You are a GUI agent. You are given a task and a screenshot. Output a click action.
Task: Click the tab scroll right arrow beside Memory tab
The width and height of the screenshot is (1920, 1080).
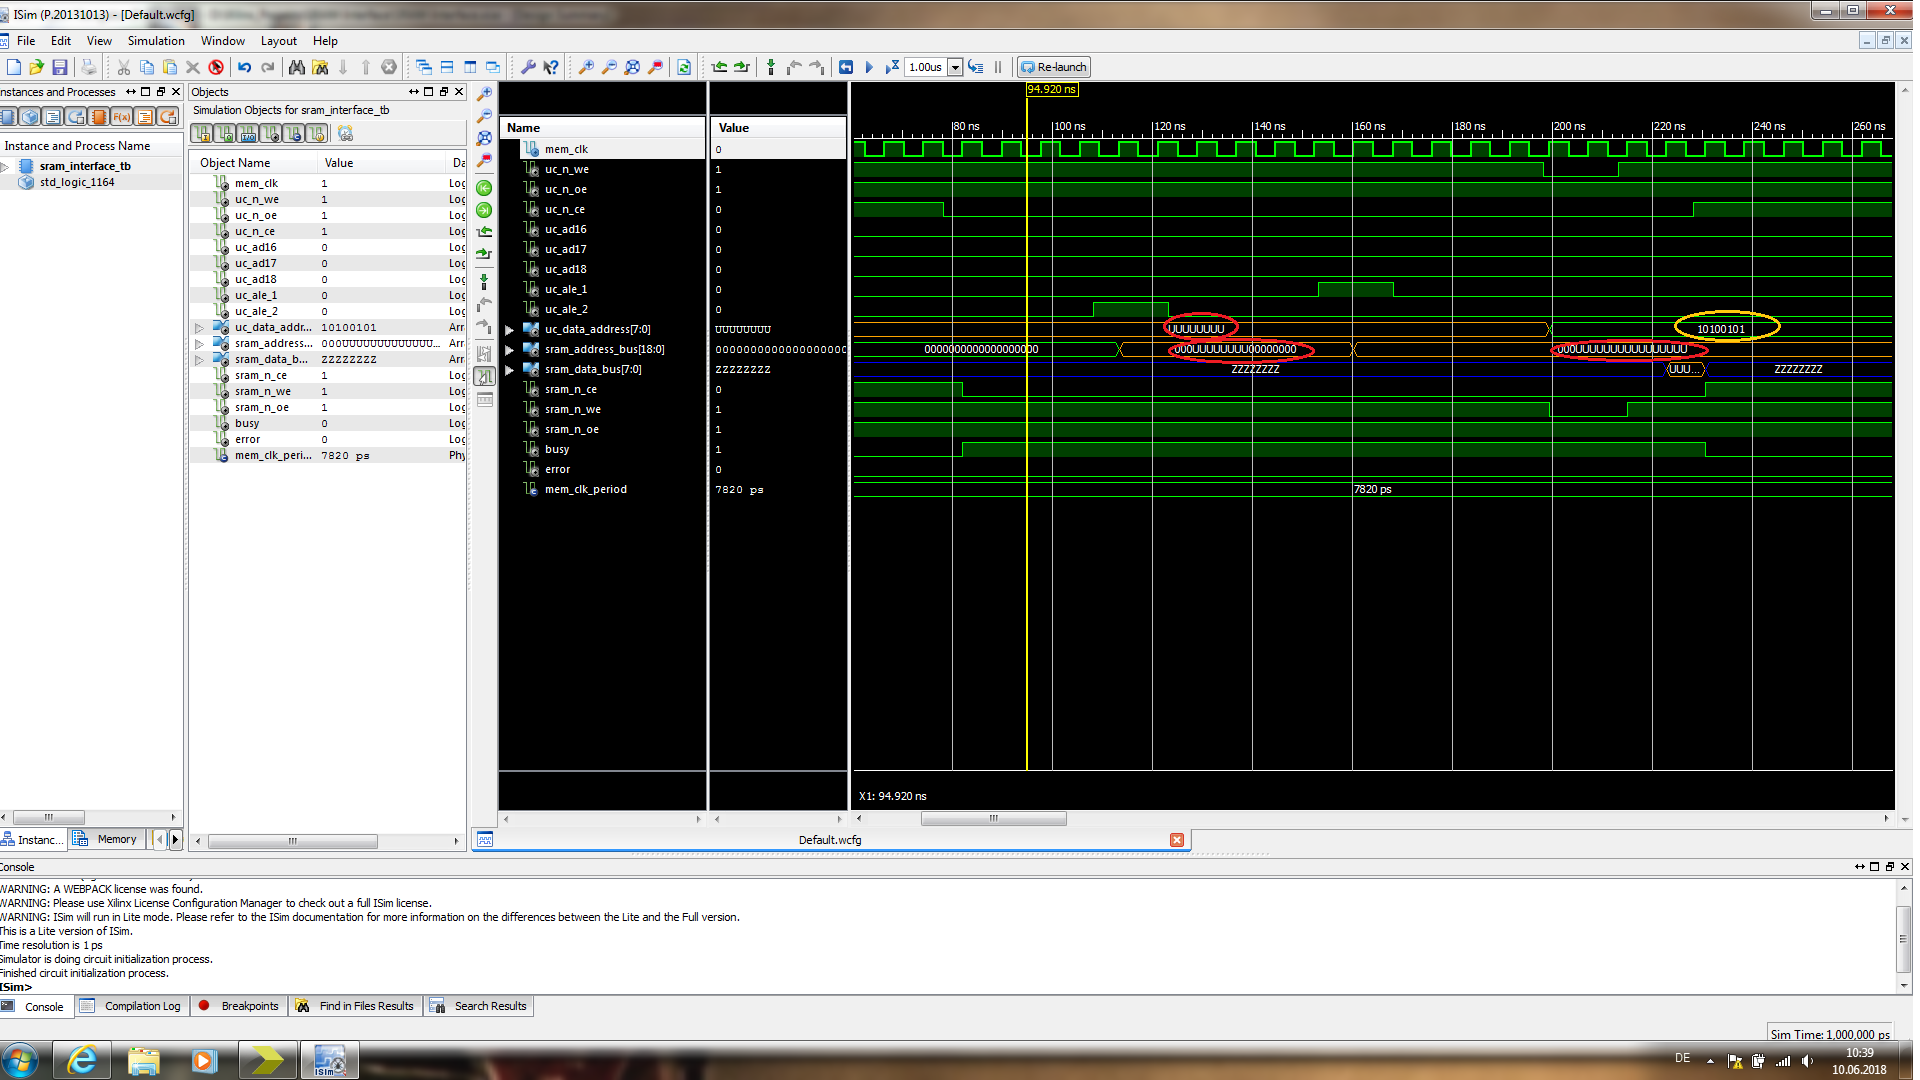tap(176, 839)
